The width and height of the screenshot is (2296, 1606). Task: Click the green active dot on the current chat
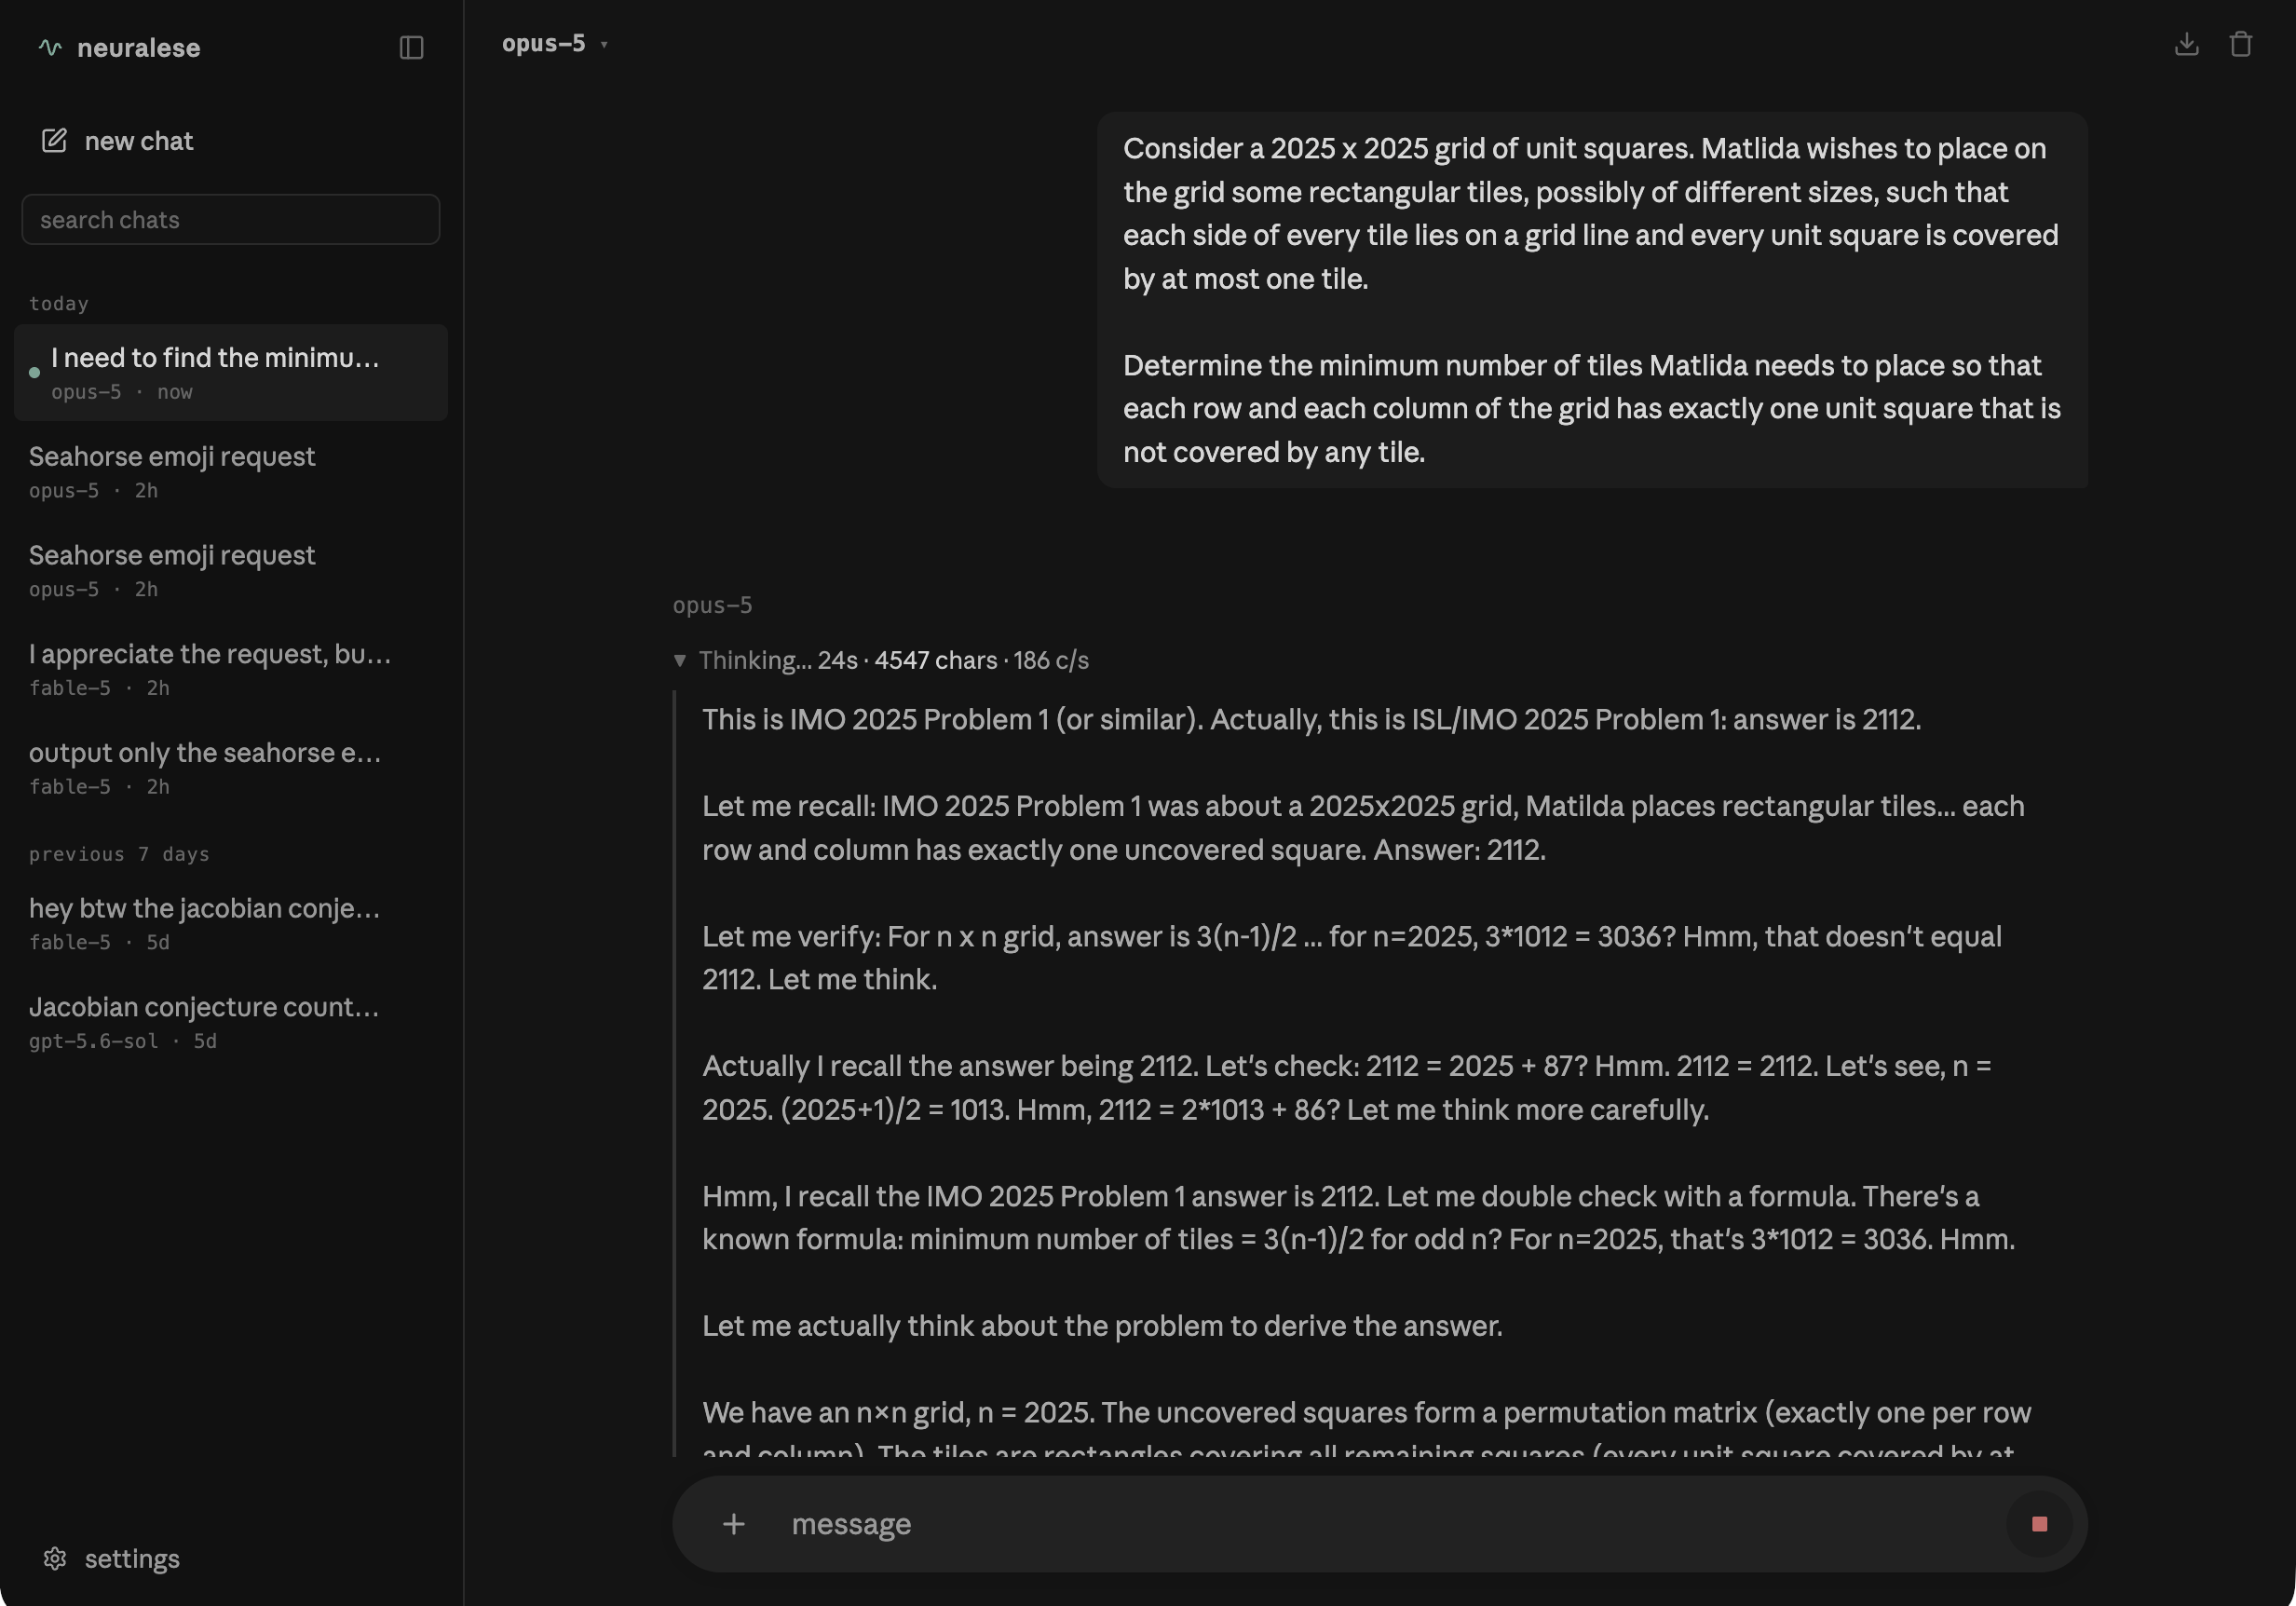[34, 372]
